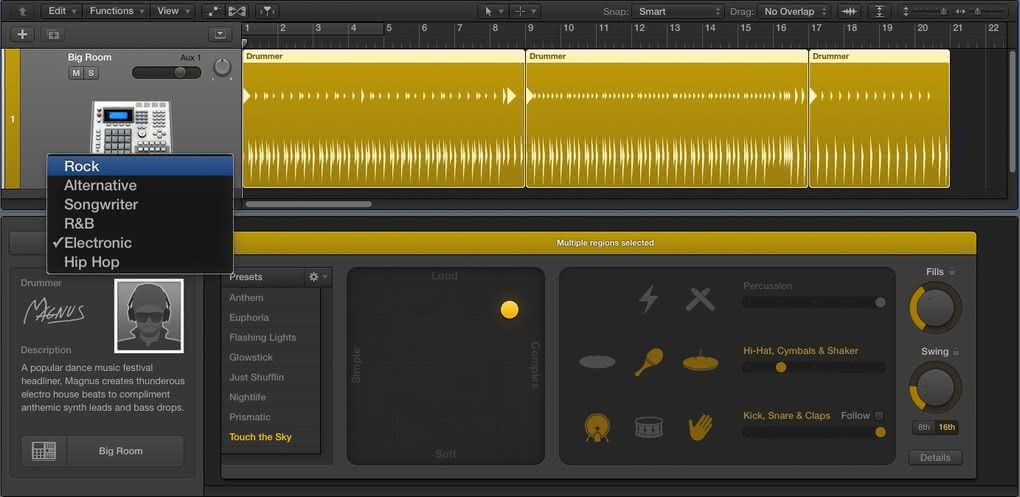
Task: Toggle the automation curve toolbar icon
Action: [x=213, y=11]
